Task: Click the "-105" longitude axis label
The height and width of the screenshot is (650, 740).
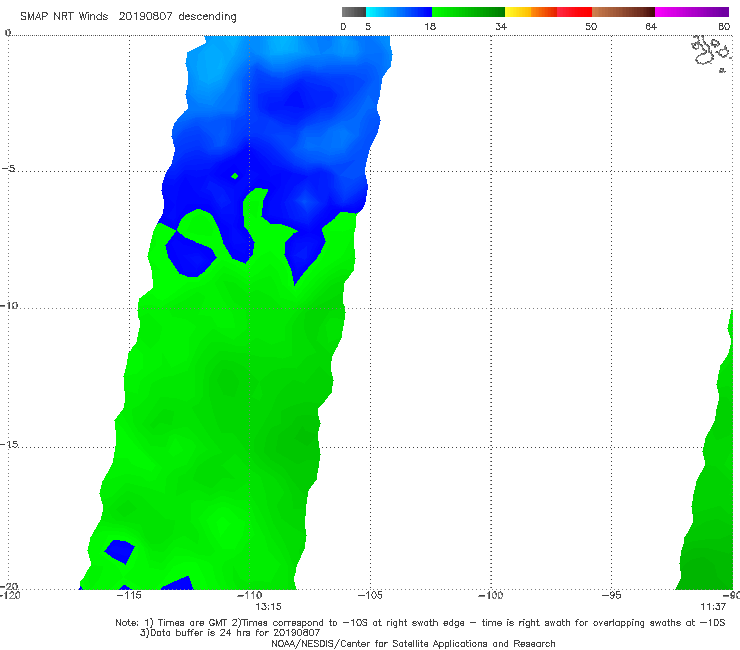Action: (370, 595)
